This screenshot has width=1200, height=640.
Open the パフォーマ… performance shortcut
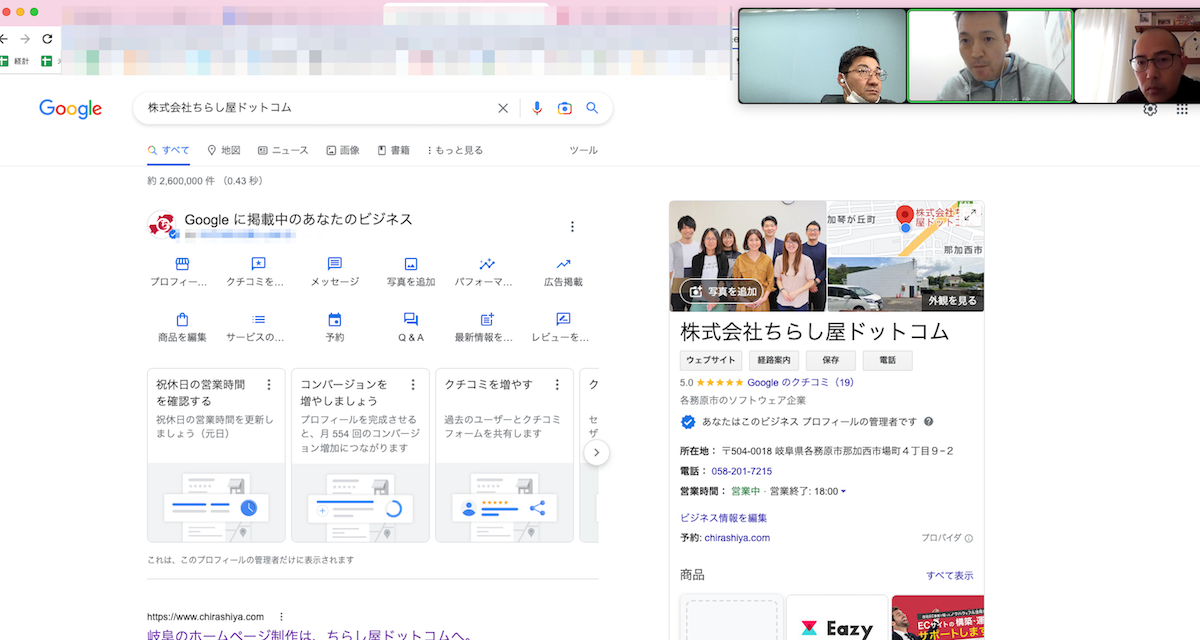pos(487,272)
